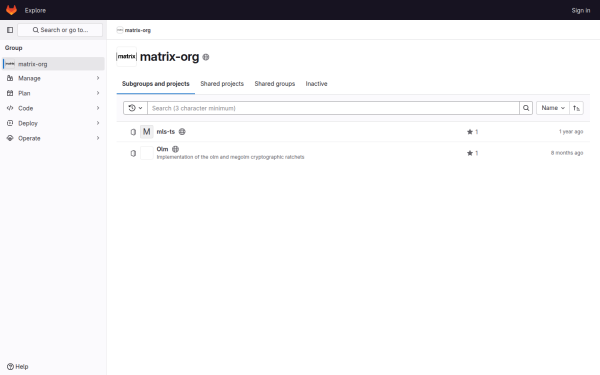
Task: Click the globe icon next to Olm
Action: pyautogui.click(x=175, y=149)
